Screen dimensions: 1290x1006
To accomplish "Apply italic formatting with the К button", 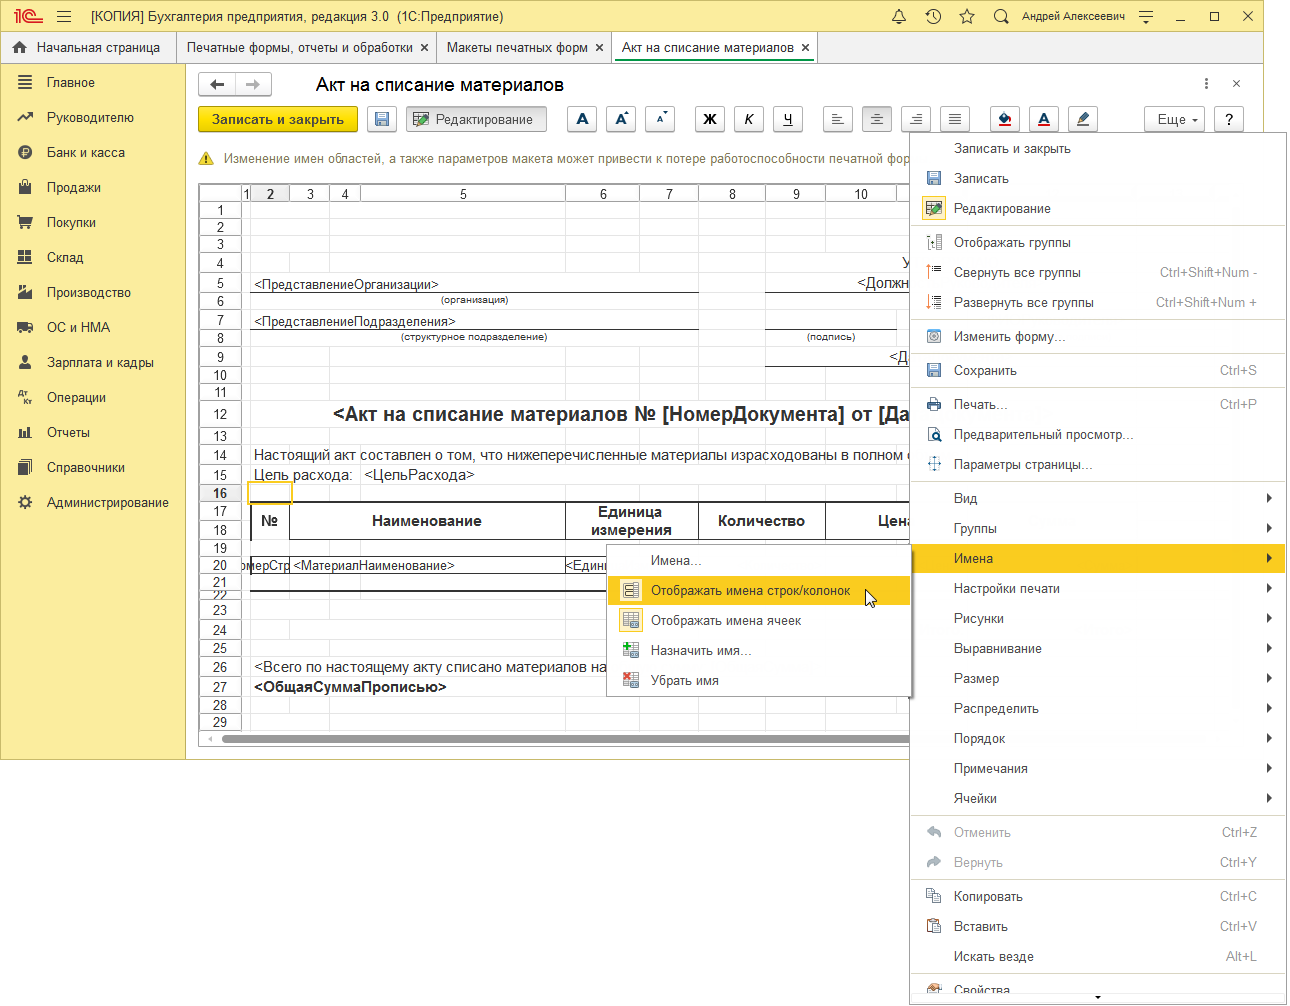I will (749, 119).
